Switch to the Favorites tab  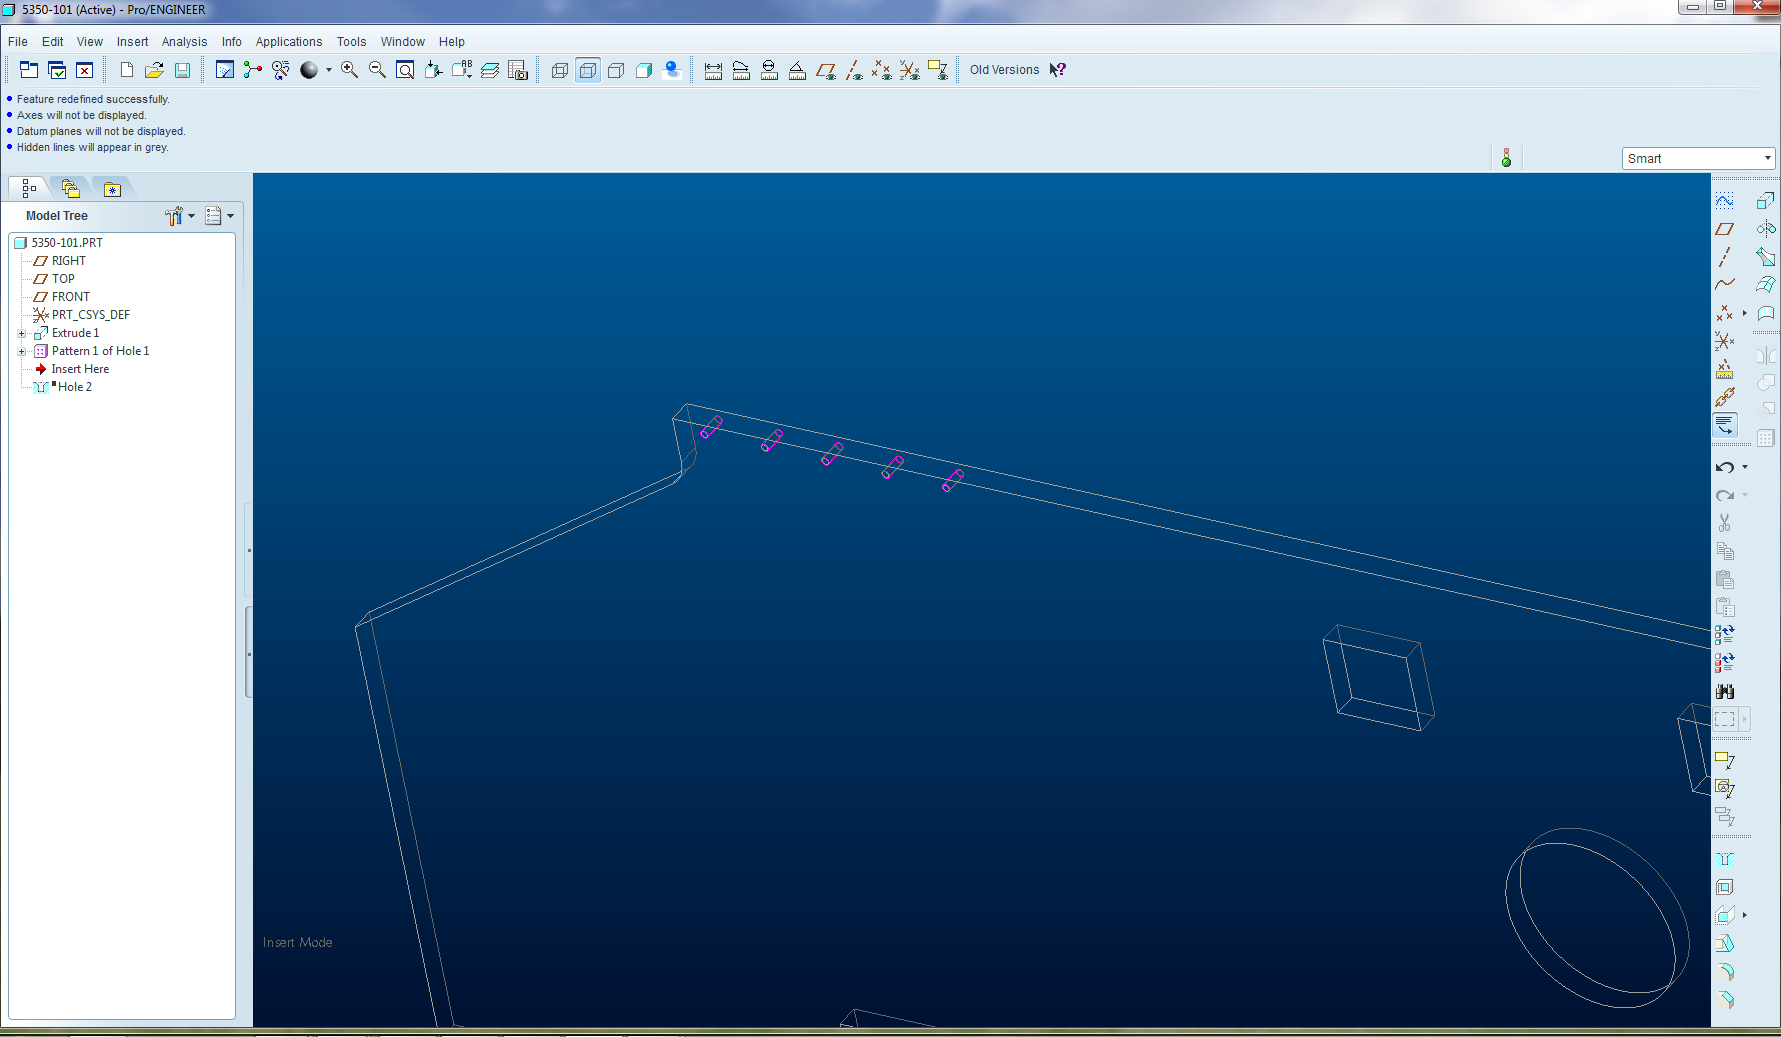click(x=112, y=188)
